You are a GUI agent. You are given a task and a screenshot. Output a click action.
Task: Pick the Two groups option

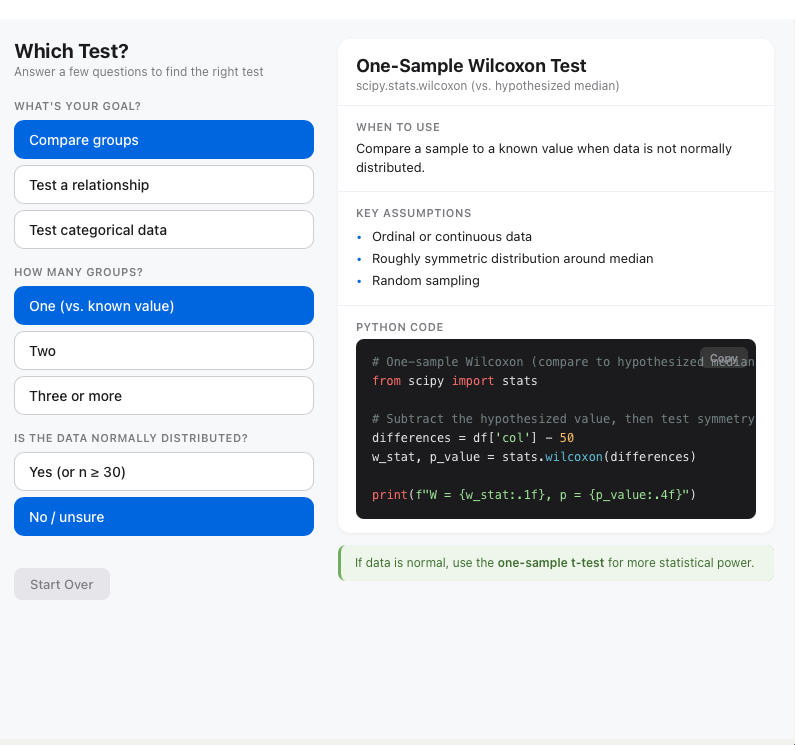tap(164, 350)
